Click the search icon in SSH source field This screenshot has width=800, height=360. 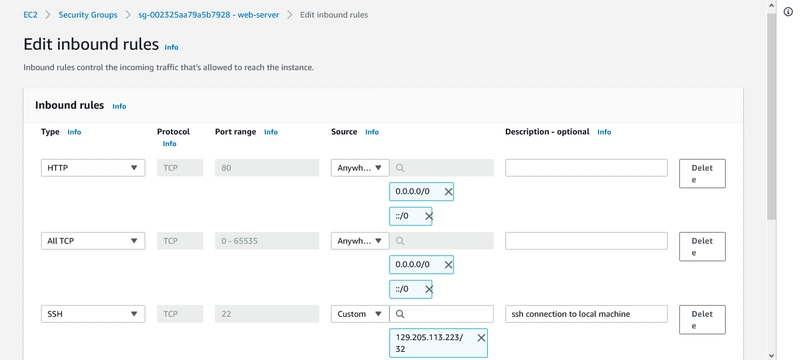400,314
